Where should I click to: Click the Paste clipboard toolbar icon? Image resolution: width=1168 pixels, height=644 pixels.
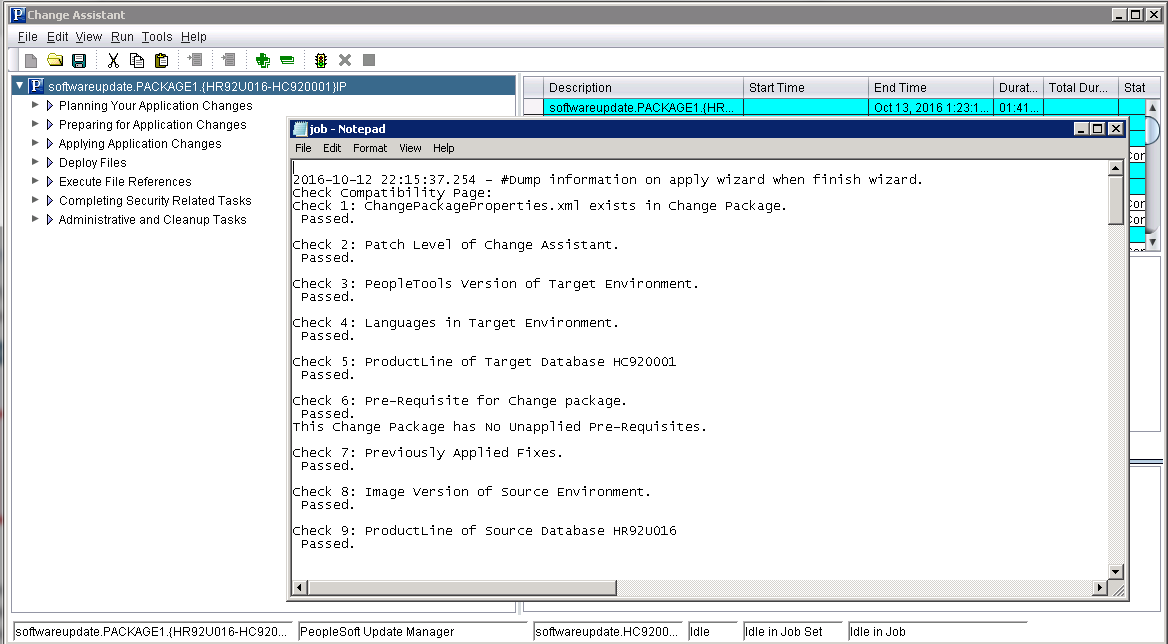pyautogui.click(x=161, y=60)
